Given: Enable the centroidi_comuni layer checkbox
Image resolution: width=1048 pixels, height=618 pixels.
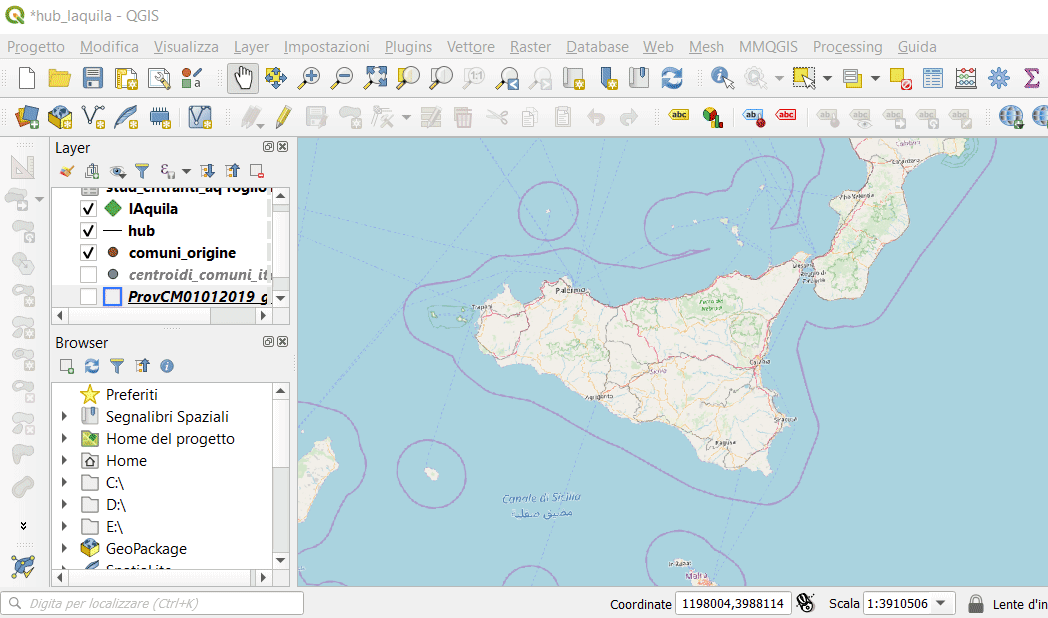Looking at the screenshot, I should coord(88,274).
